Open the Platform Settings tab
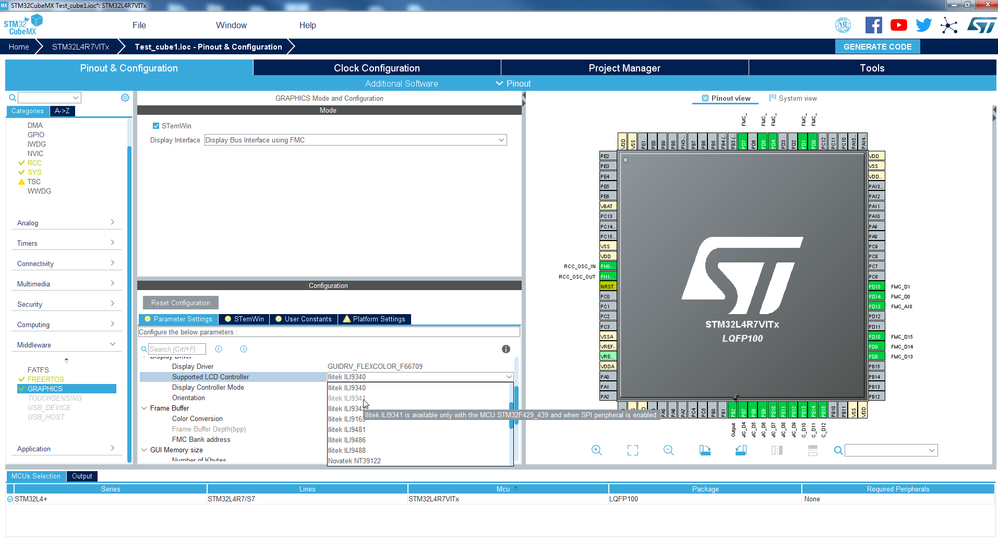Screen dimensions: 998x540 click(374, 319)
